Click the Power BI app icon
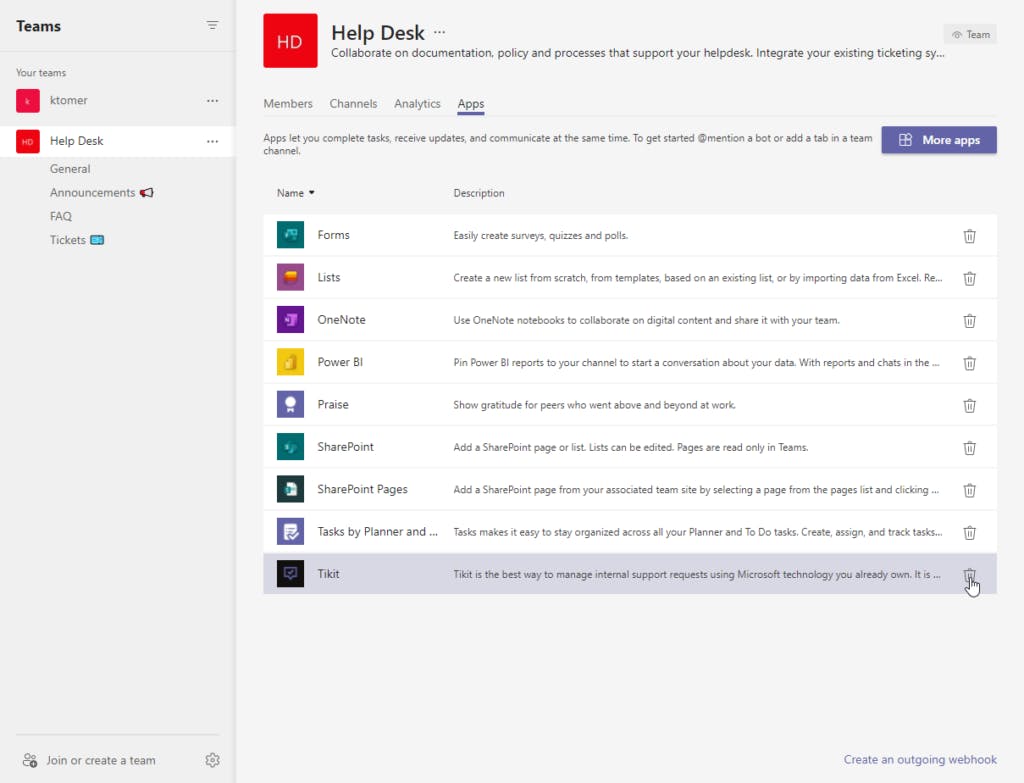 [290, 362]
